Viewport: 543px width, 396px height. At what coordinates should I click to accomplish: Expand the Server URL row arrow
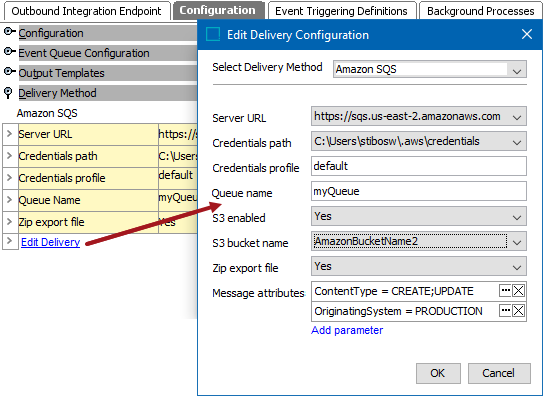pos(10,134)
